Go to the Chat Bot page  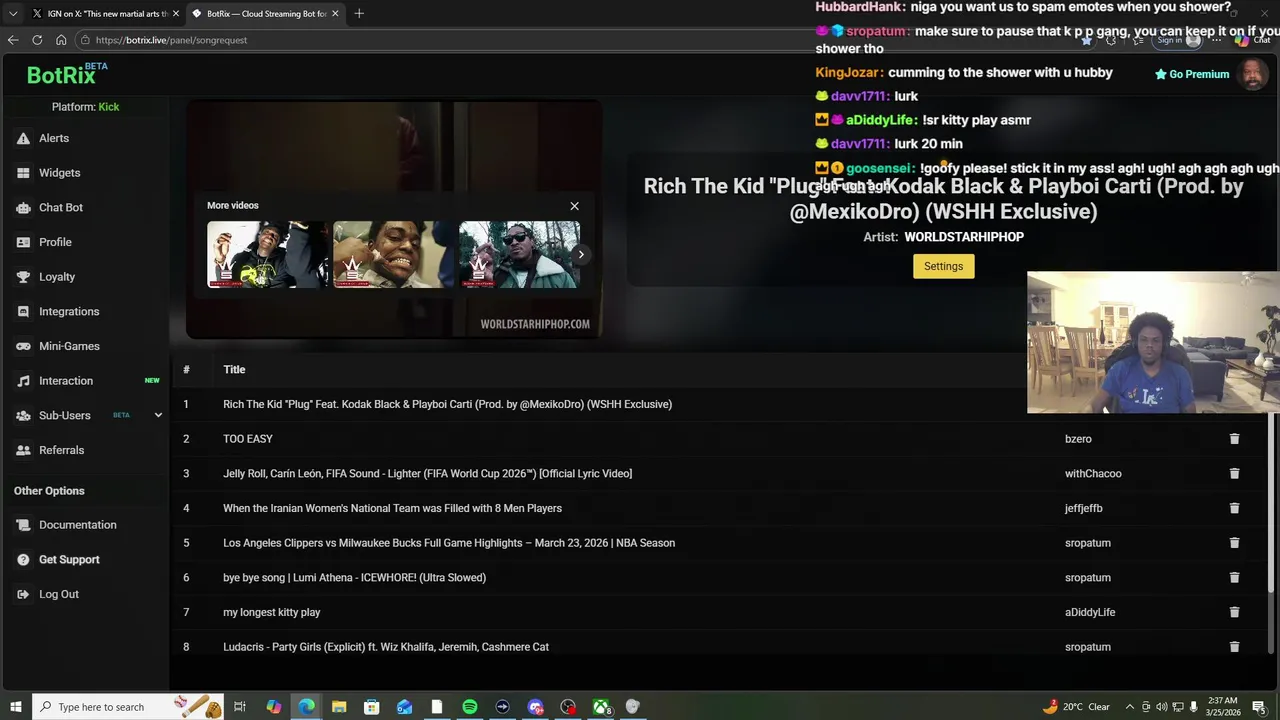pyautogui.click(x=60, y=207)
